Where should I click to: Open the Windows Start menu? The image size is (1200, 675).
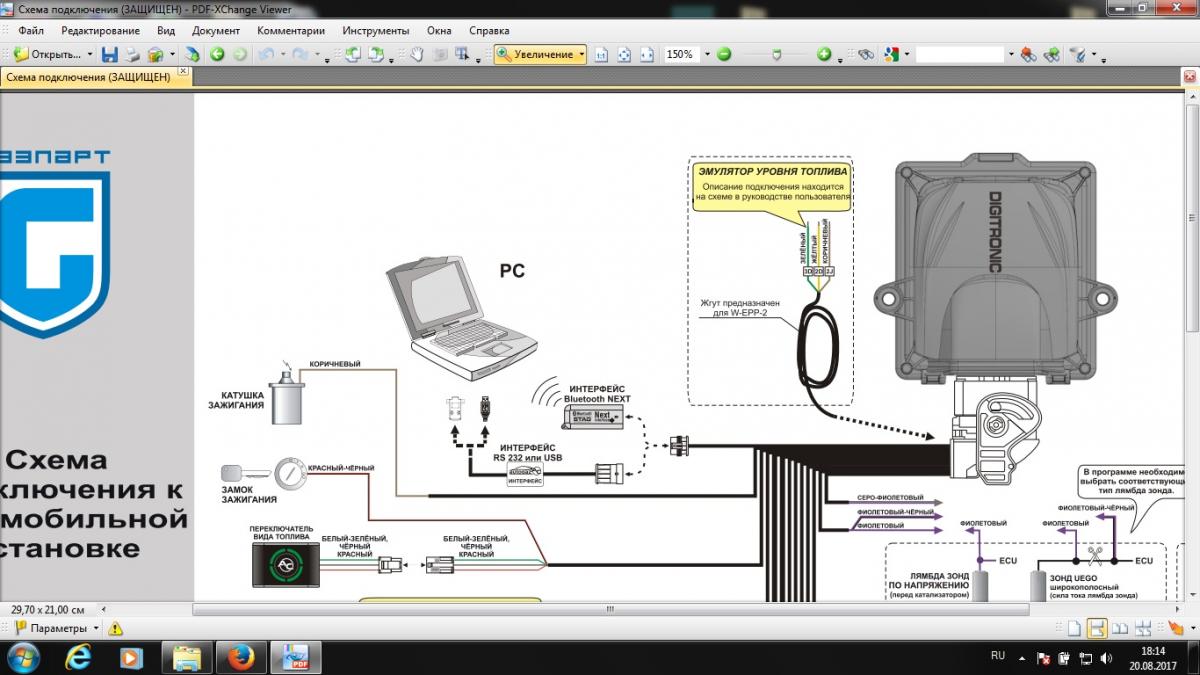pos(23,656)
